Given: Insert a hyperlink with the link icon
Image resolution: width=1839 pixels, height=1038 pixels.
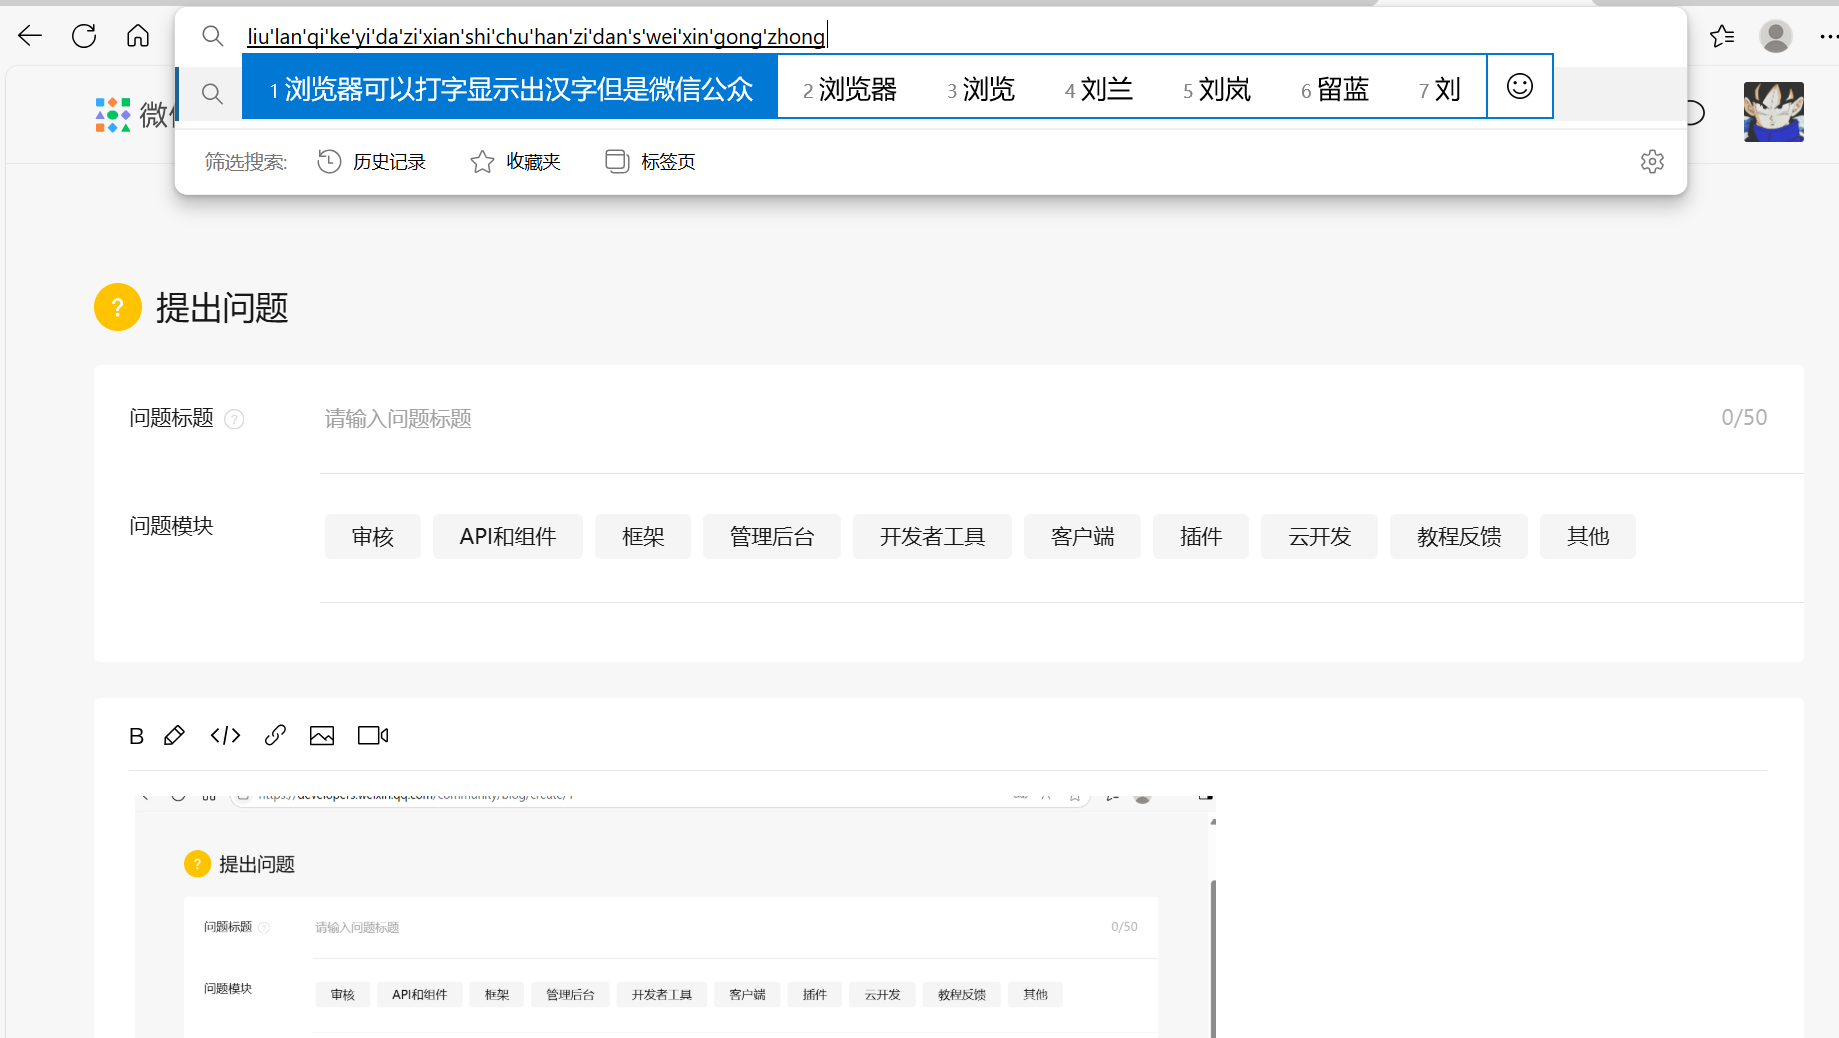Looking at the screenshot, I should (x=275, y=736).
